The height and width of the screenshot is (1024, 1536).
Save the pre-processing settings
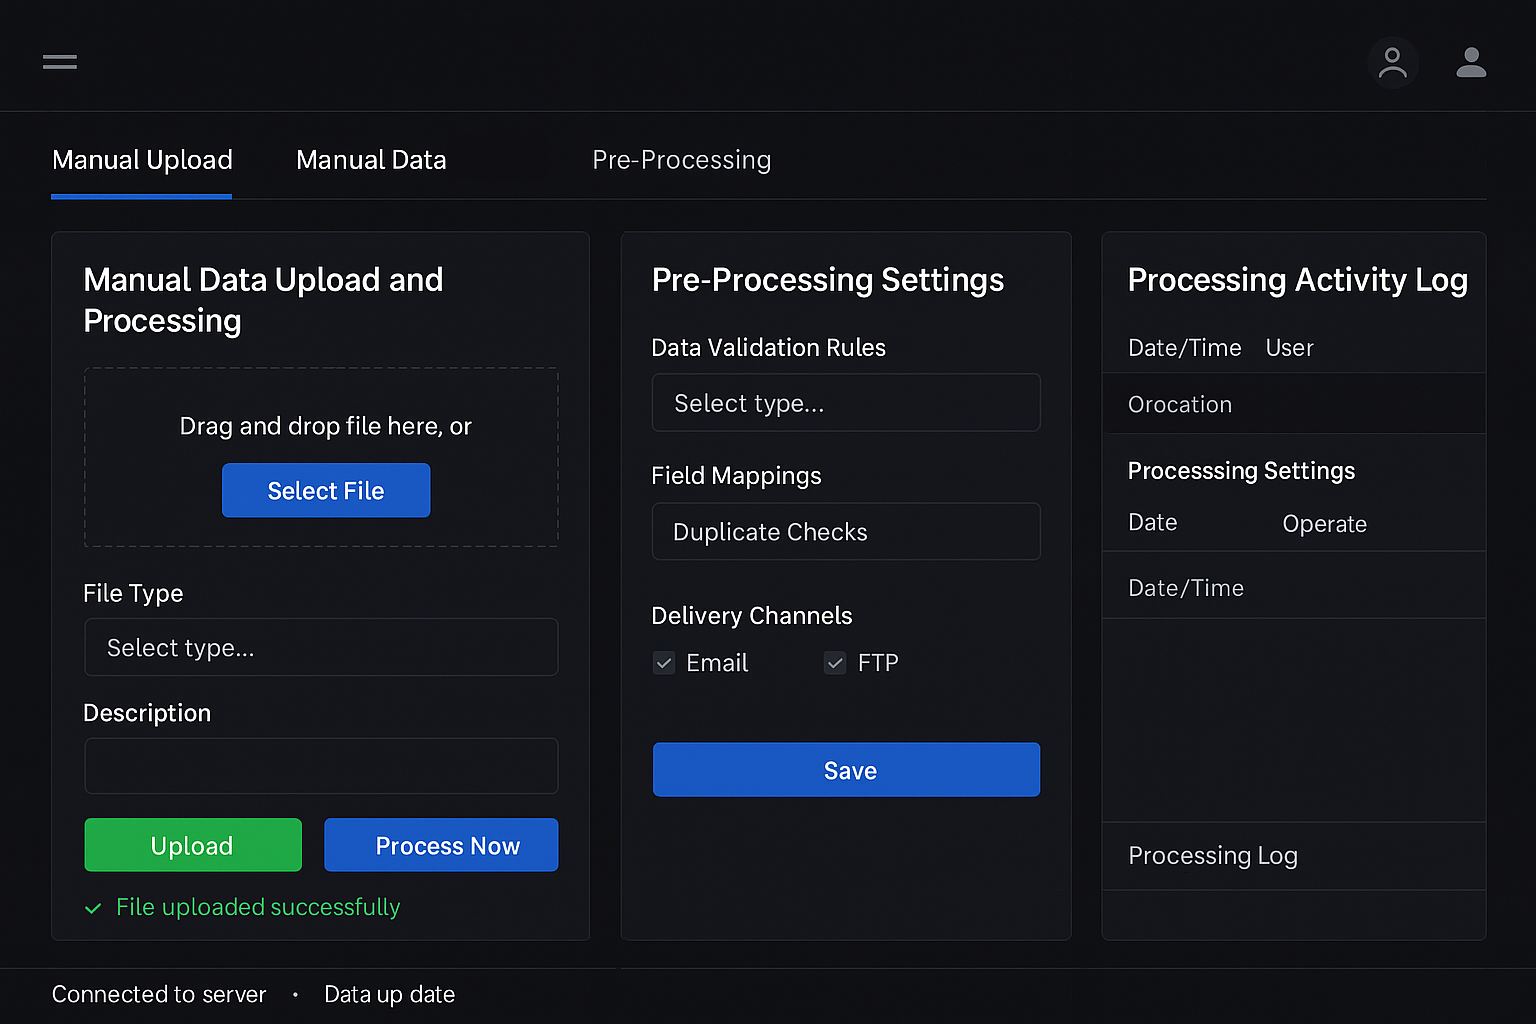click(x=846, y=770)
